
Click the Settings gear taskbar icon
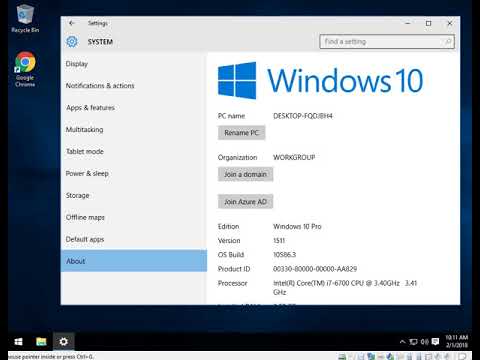[63, 342]
